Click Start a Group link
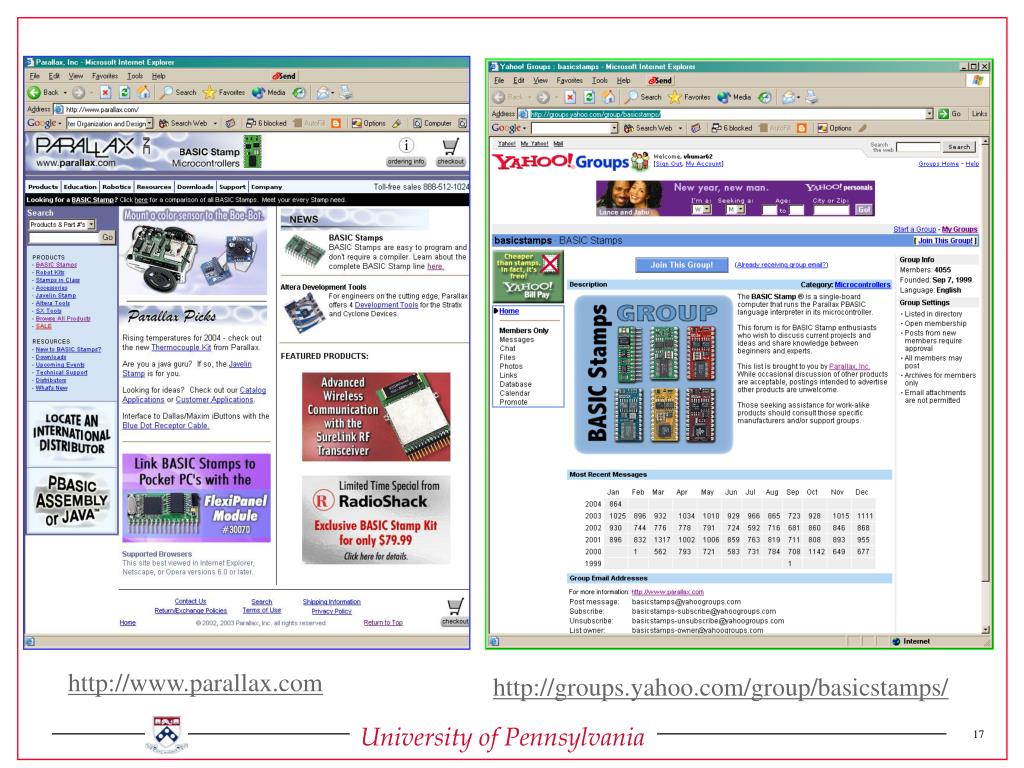 click(x=914, y=229)
